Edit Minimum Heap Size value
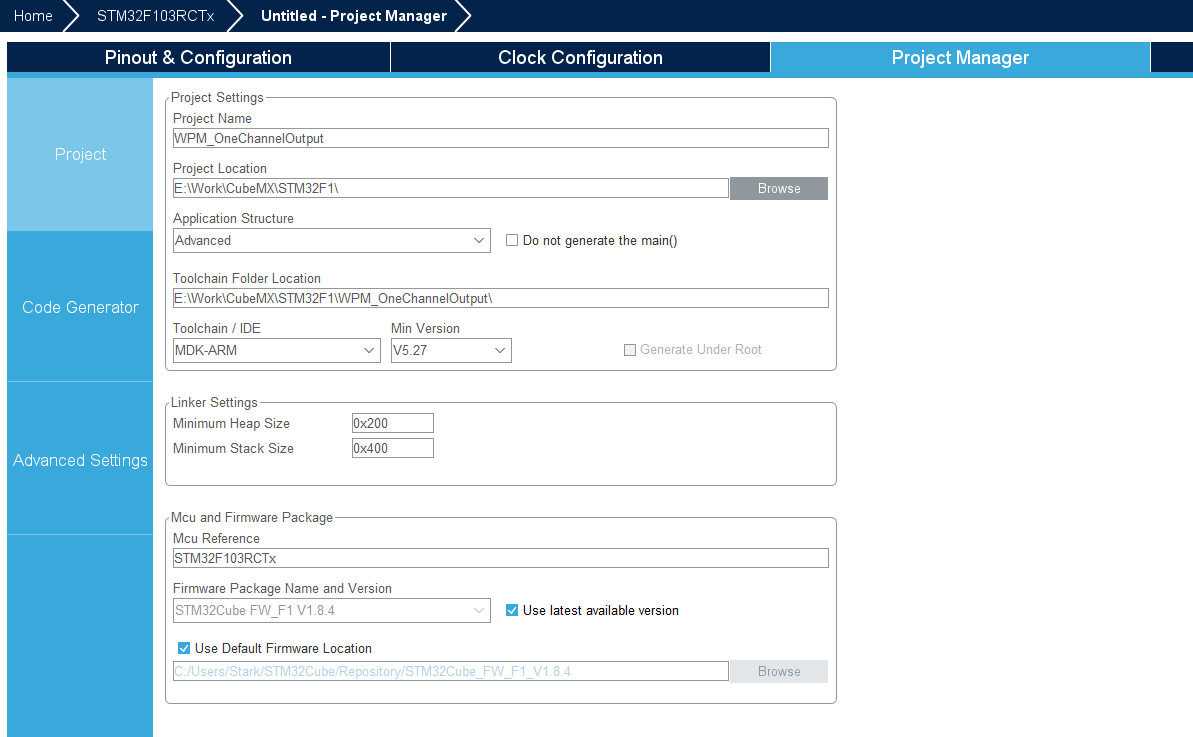1193x737 pixels. (393, 424)
